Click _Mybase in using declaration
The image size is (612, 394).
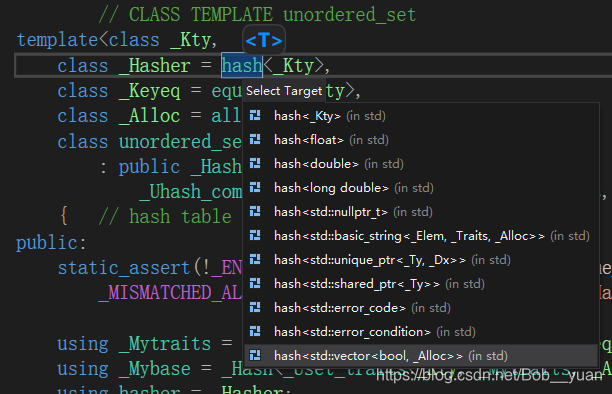[155, 369]
